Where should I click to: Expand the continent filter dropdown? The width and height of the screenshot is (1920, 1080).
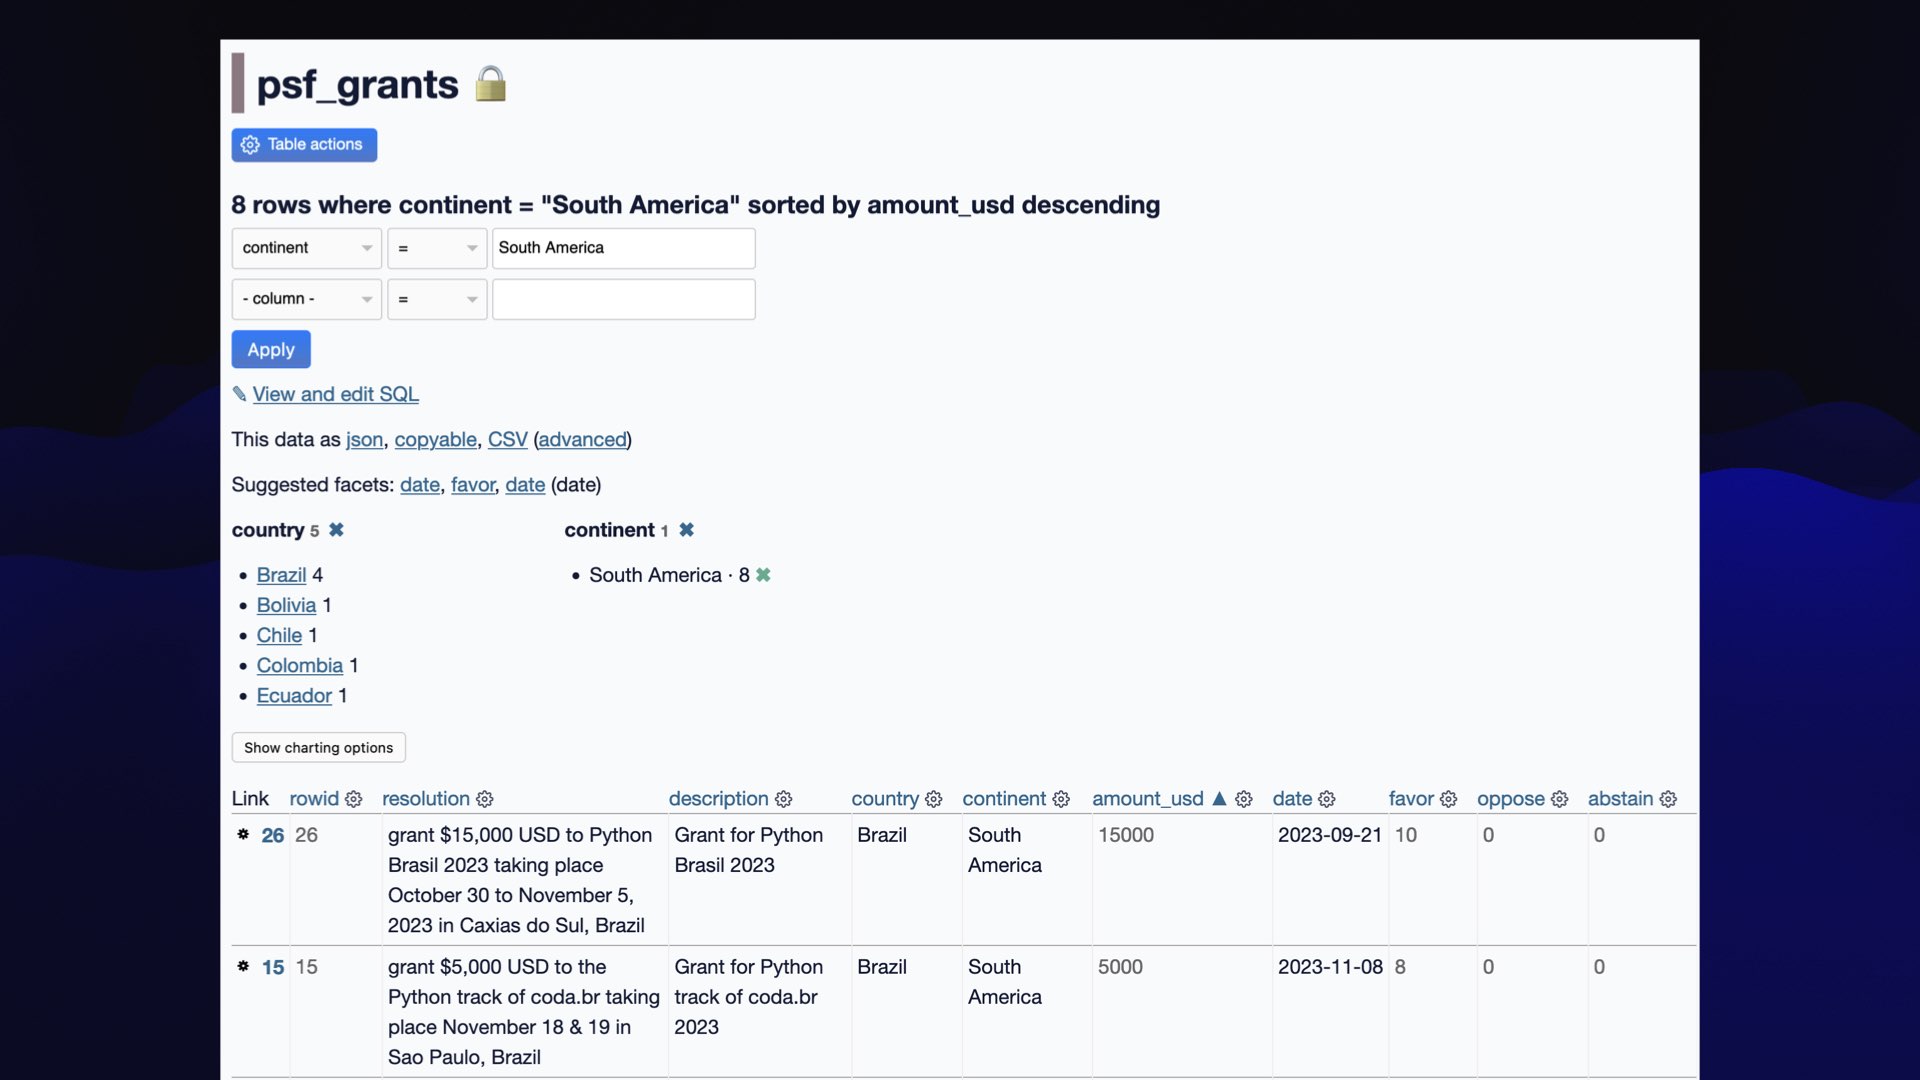(305, 248)
